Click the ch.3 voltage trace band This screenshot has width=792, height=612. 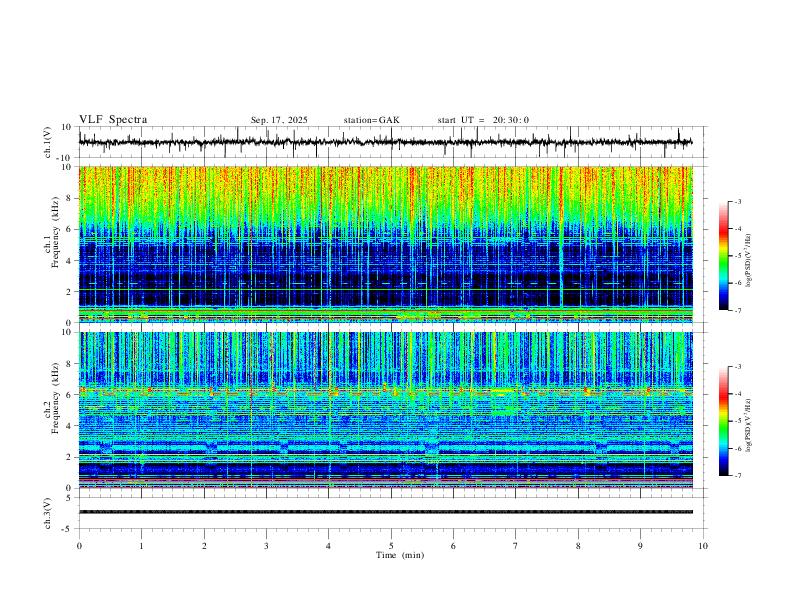[385, 512]
